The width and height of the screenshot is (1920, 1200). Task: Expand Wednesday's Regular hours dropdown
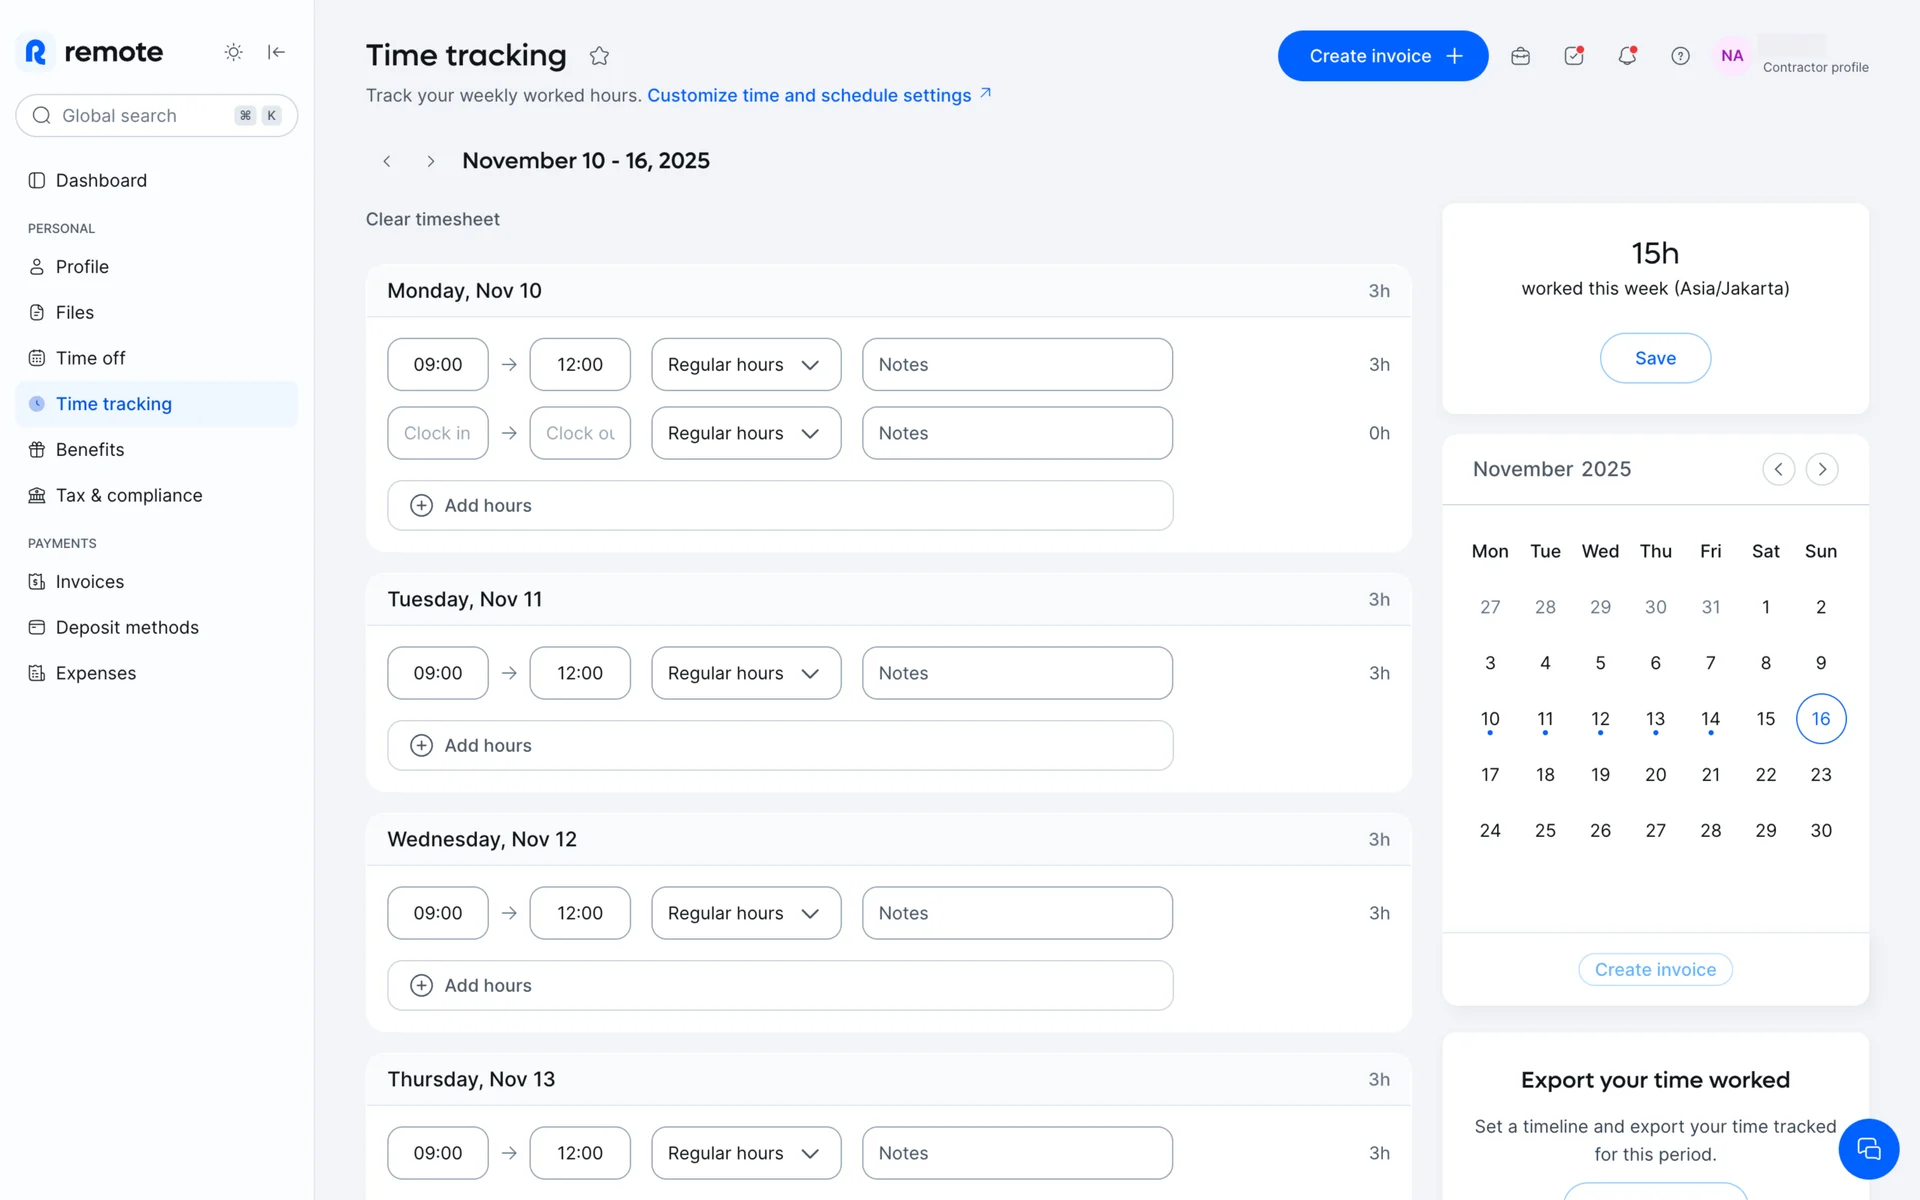pyautogui.click(x=745, y=913)
